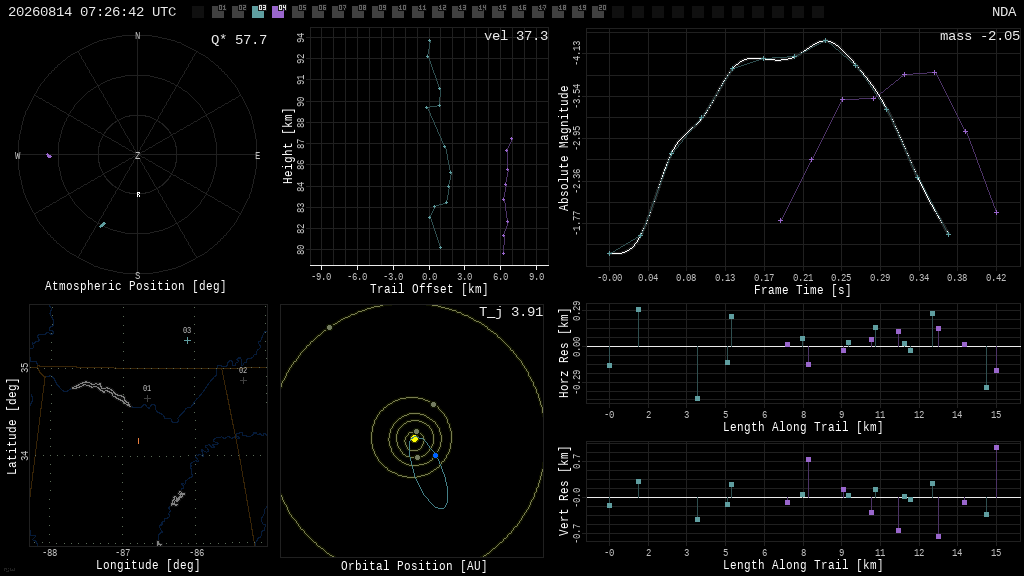1024x576 pixels.
Task: Click the 02 station marker on map
Action: tap(243, 380)
